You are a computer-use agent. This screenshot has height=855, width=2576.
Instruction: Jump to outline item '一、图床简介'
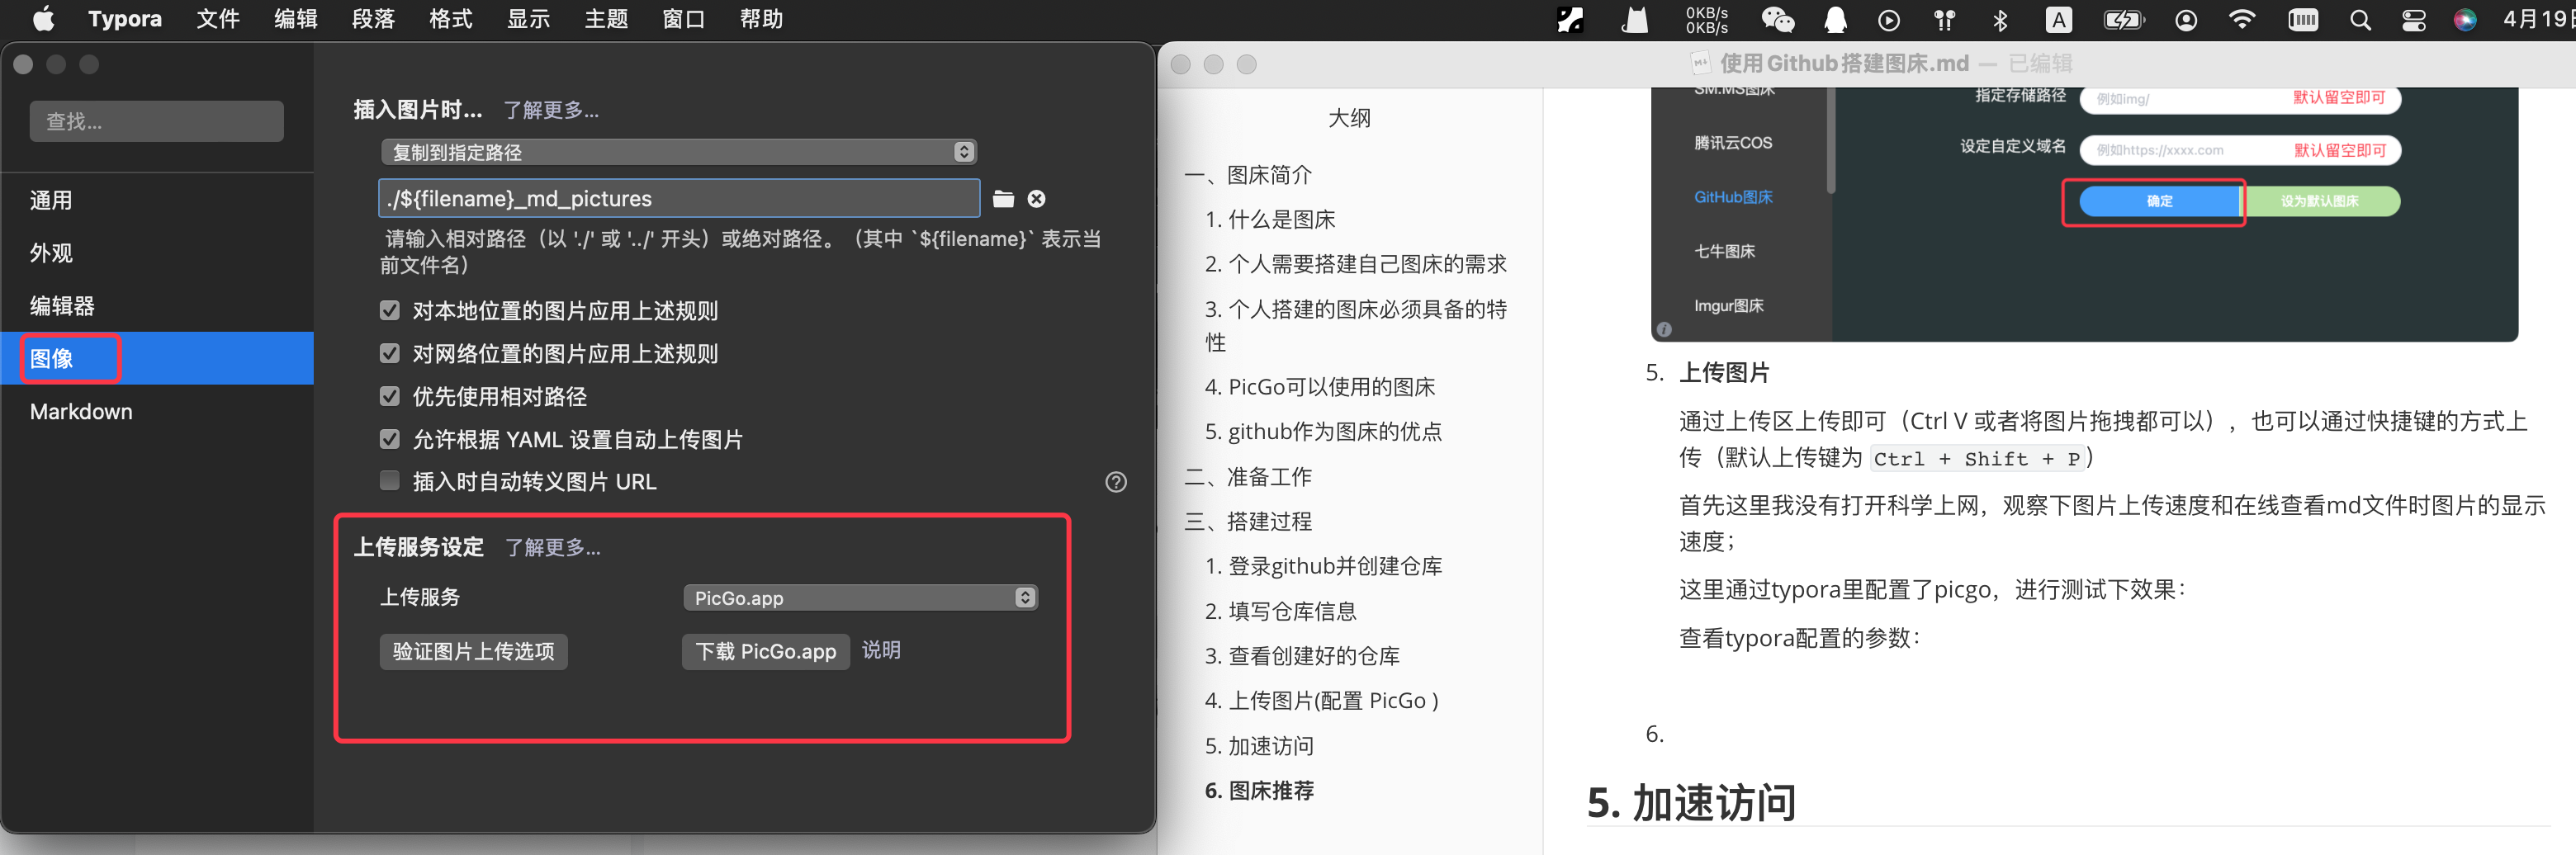[x=1248, y=175]
